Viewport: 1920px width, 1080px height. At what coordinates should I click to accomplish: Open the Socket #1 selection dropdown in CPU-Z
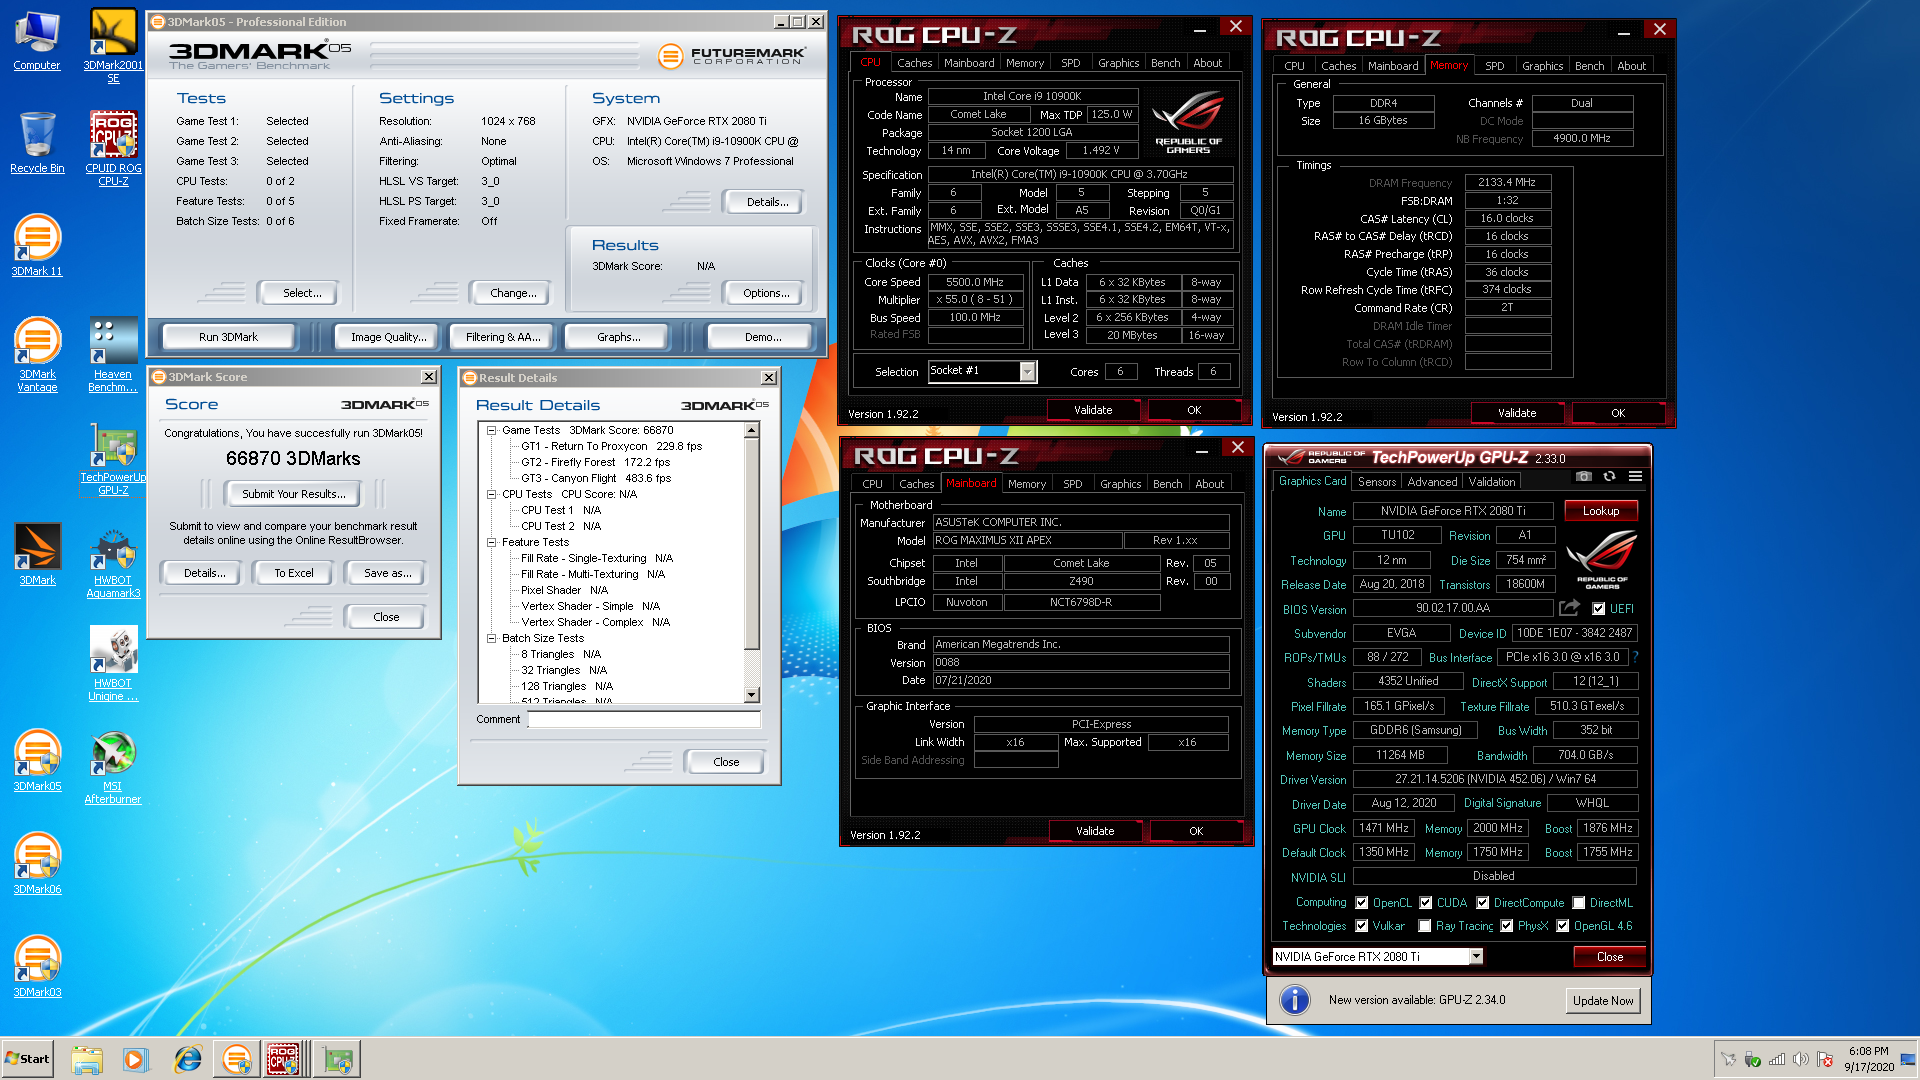pos(1027,372)
